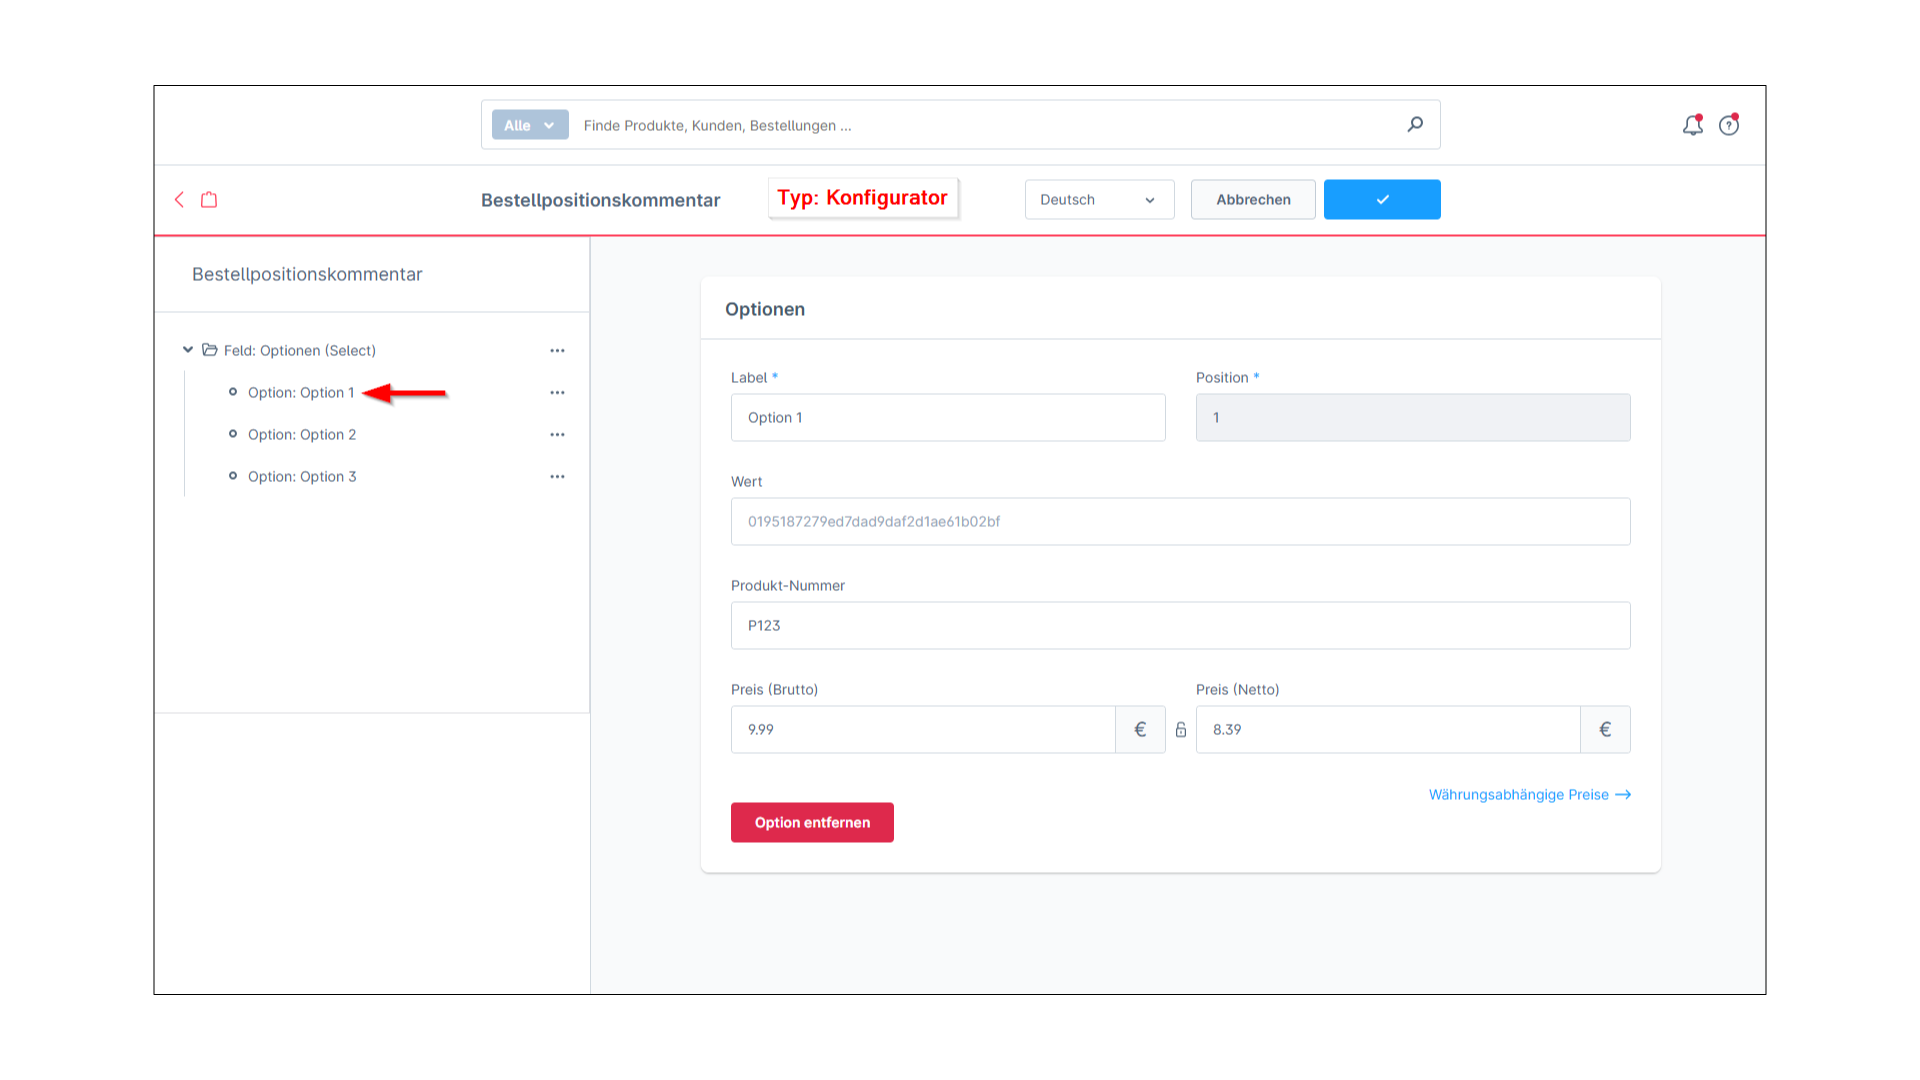Select Option: Option 3 in tree

point(302,476)
